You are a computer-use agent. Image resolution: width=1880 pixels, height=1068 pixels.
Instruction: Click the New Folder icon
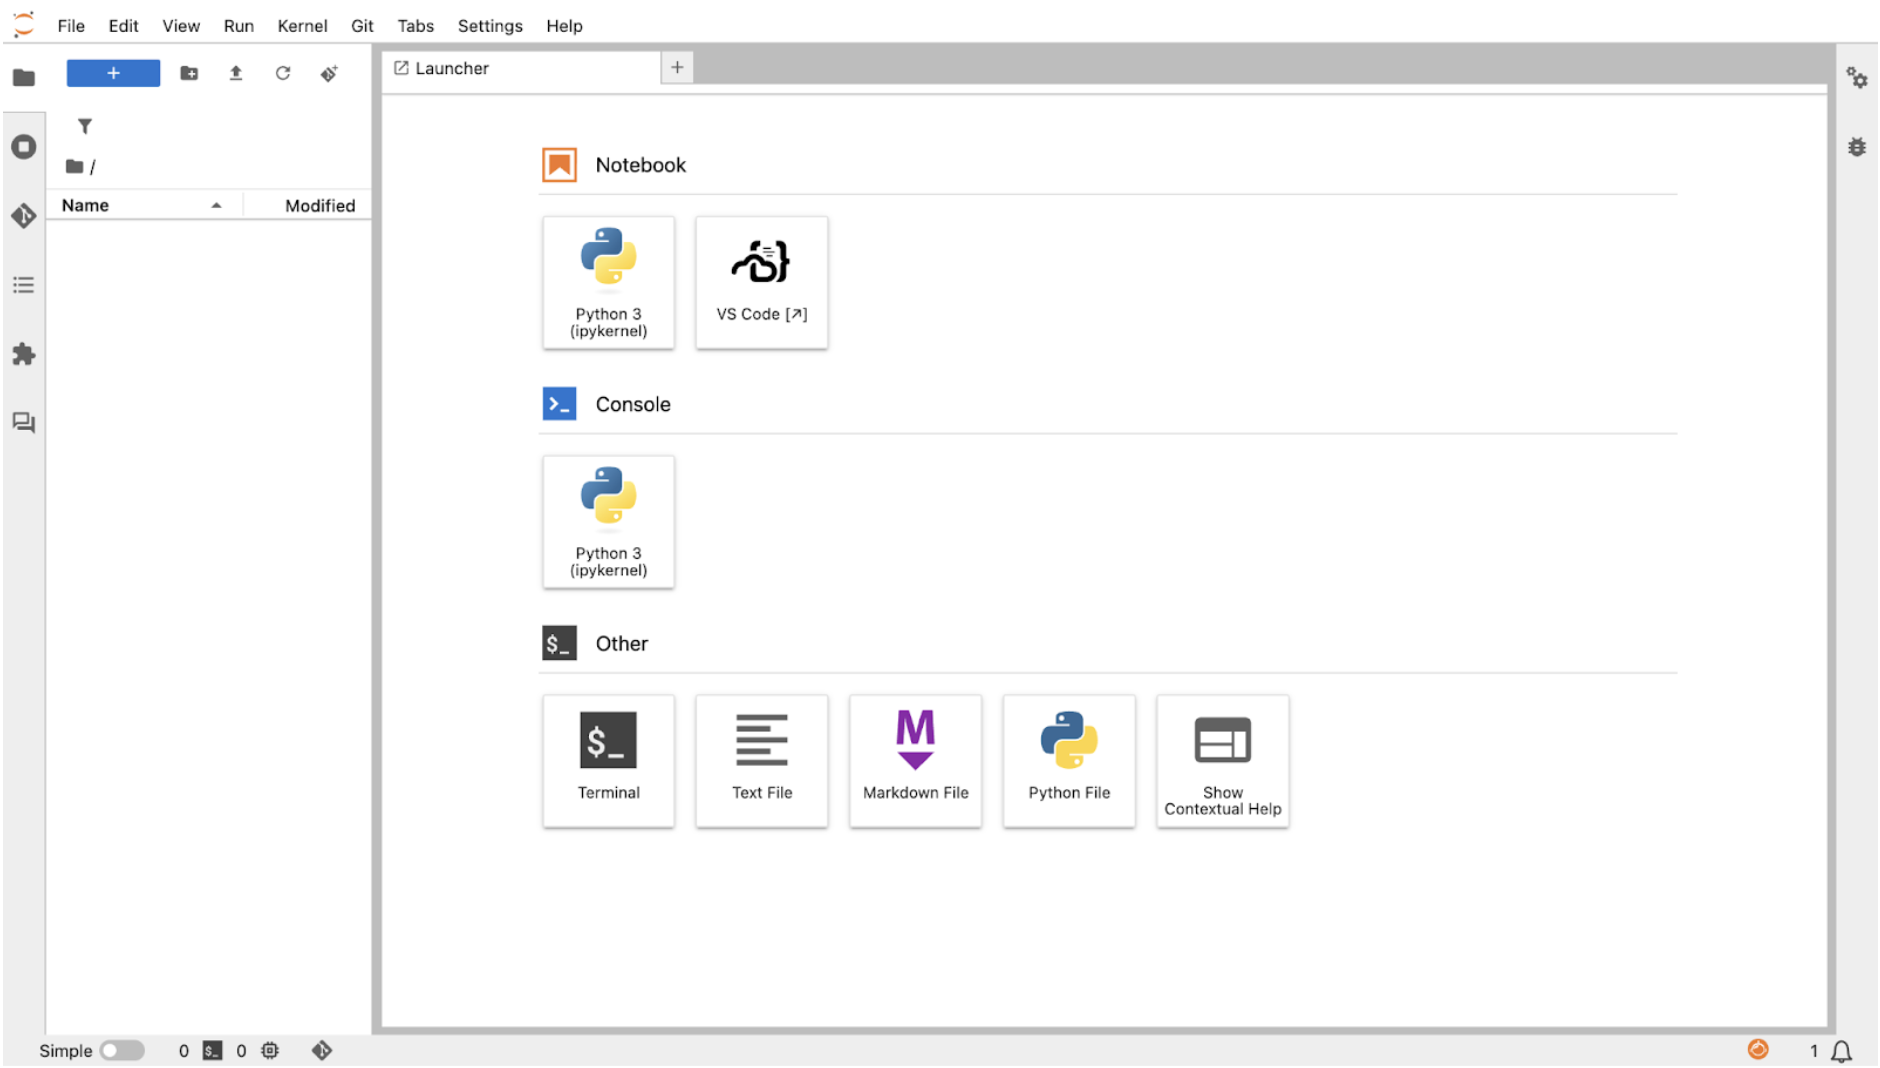189,73
